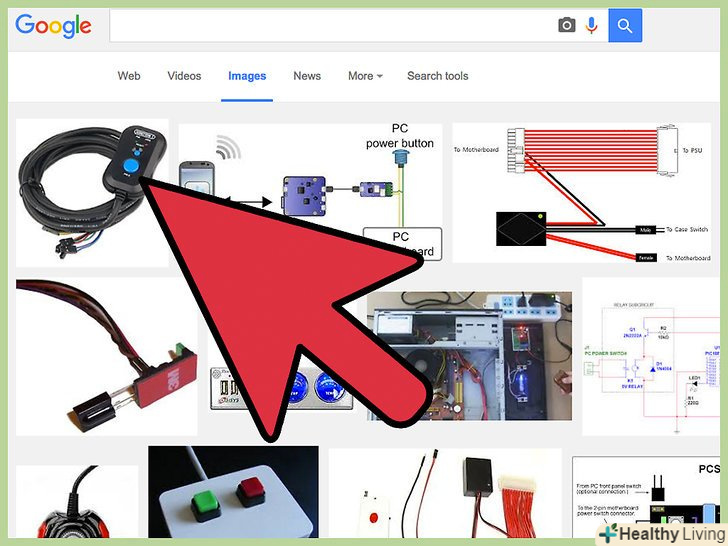Open front panel switch diagram thumbnail
Screen dimensions: 728x546
tap(646, 497)
